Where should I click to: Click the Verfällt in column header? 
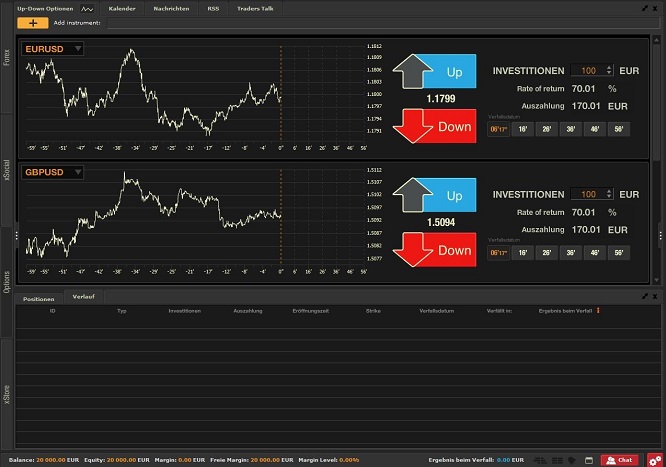499,311
